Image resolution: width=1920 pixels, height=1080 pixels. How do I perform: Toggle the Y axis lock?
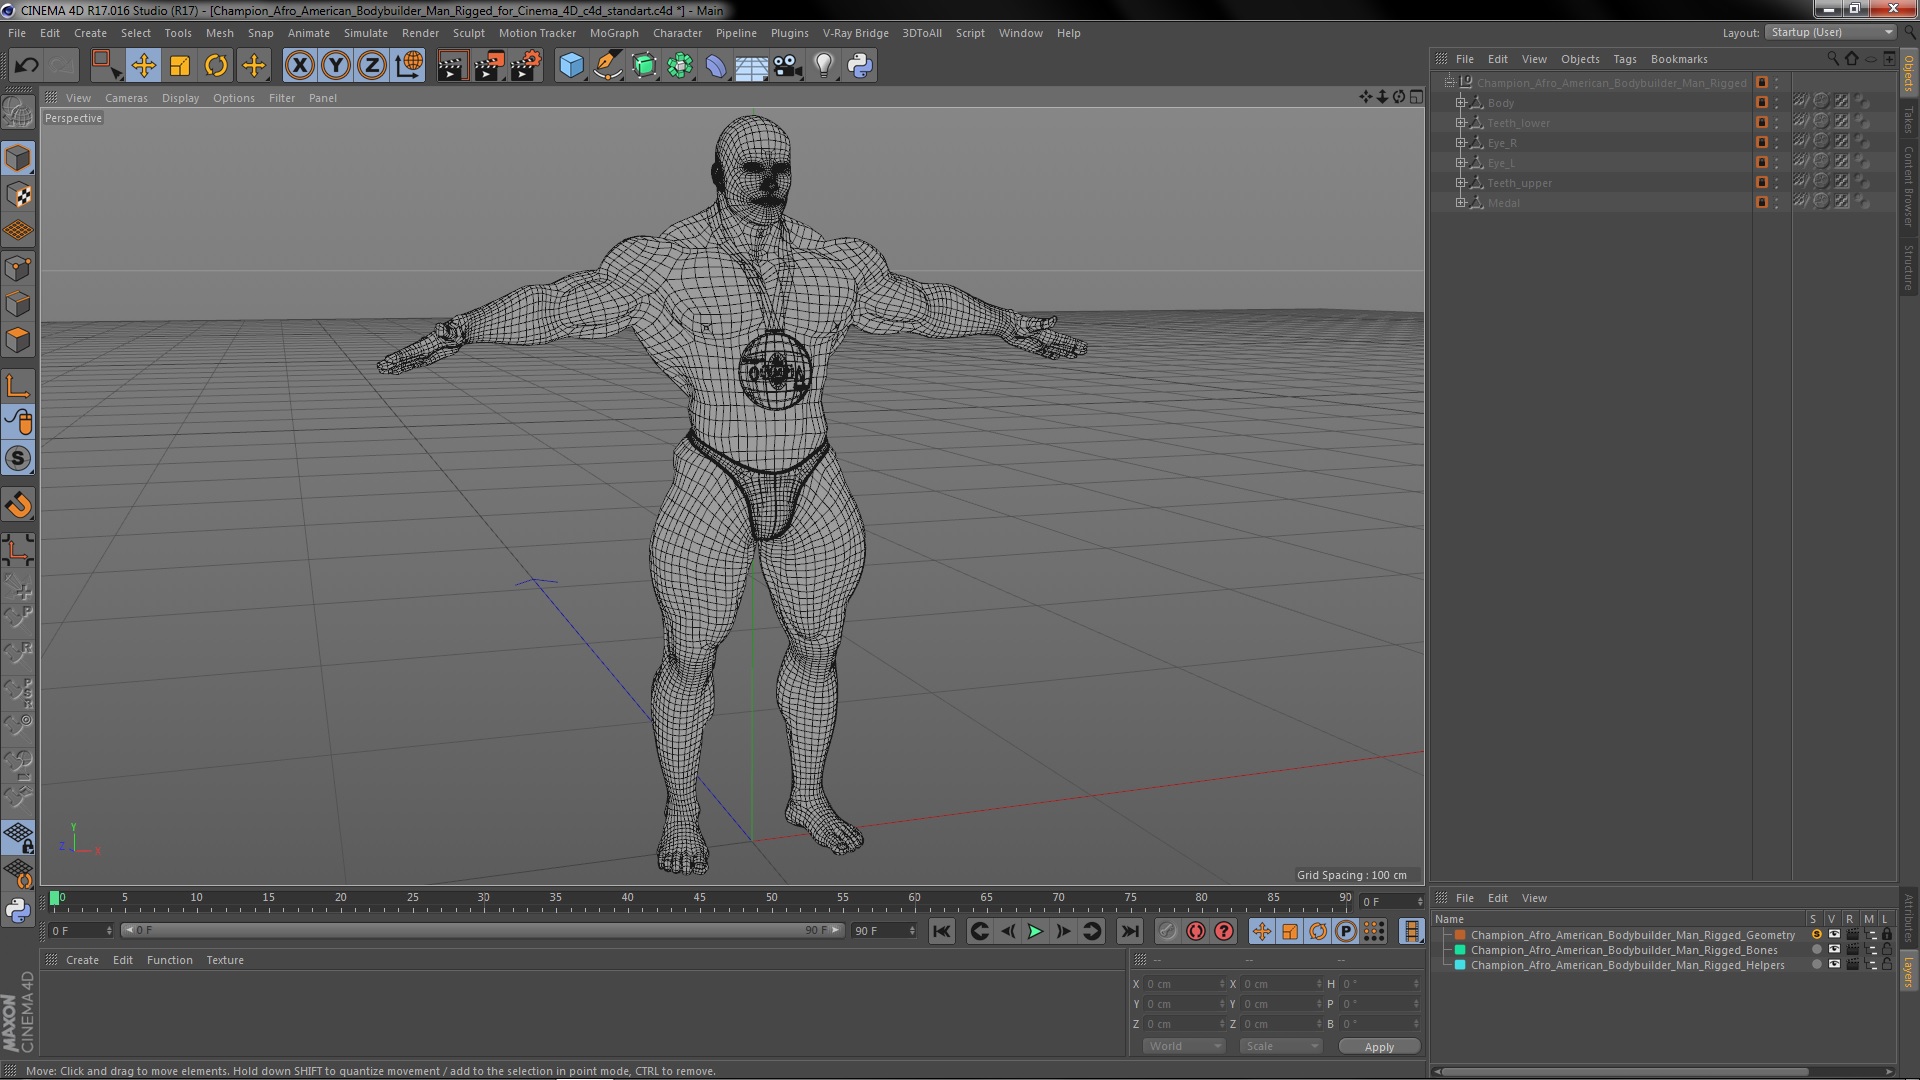point(336,66)
